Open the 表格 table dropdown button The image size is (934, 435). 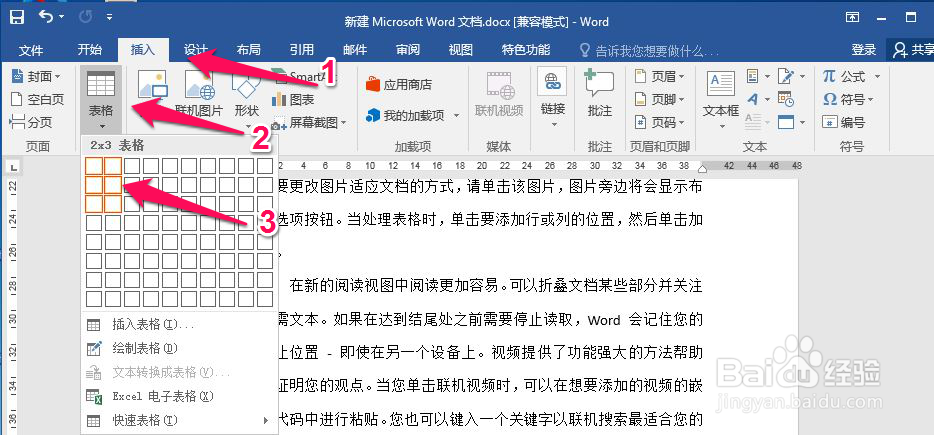pos(101,100)
